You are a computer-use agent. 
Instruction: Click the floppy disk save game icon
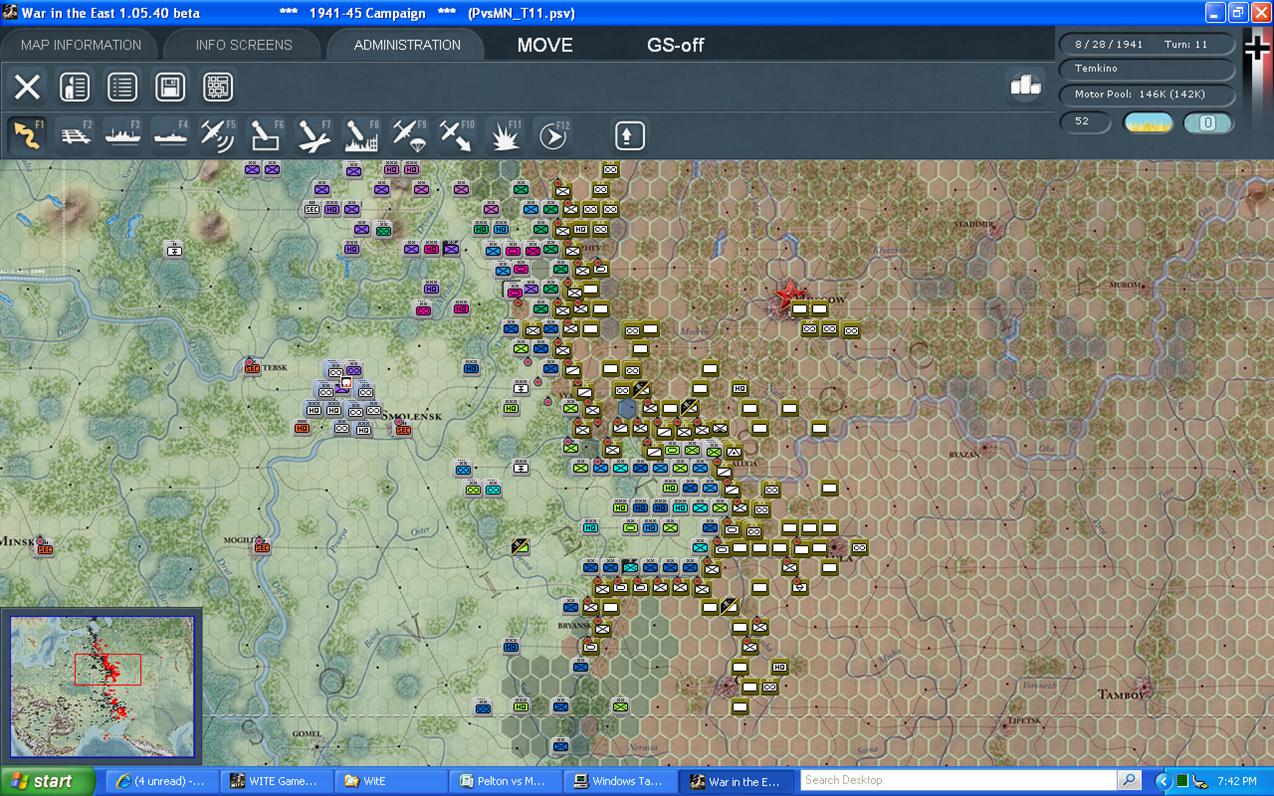point(170,87)
